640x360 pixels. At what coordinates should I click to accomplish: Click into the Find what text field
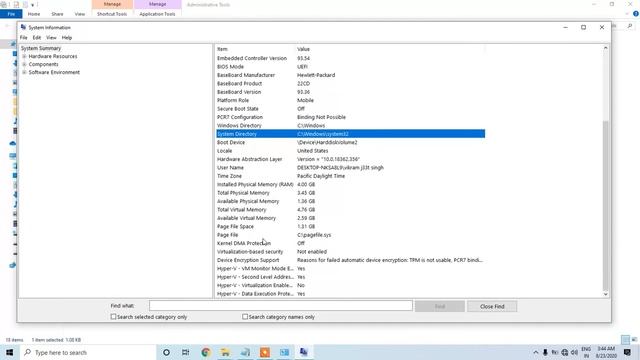point(280,306)
